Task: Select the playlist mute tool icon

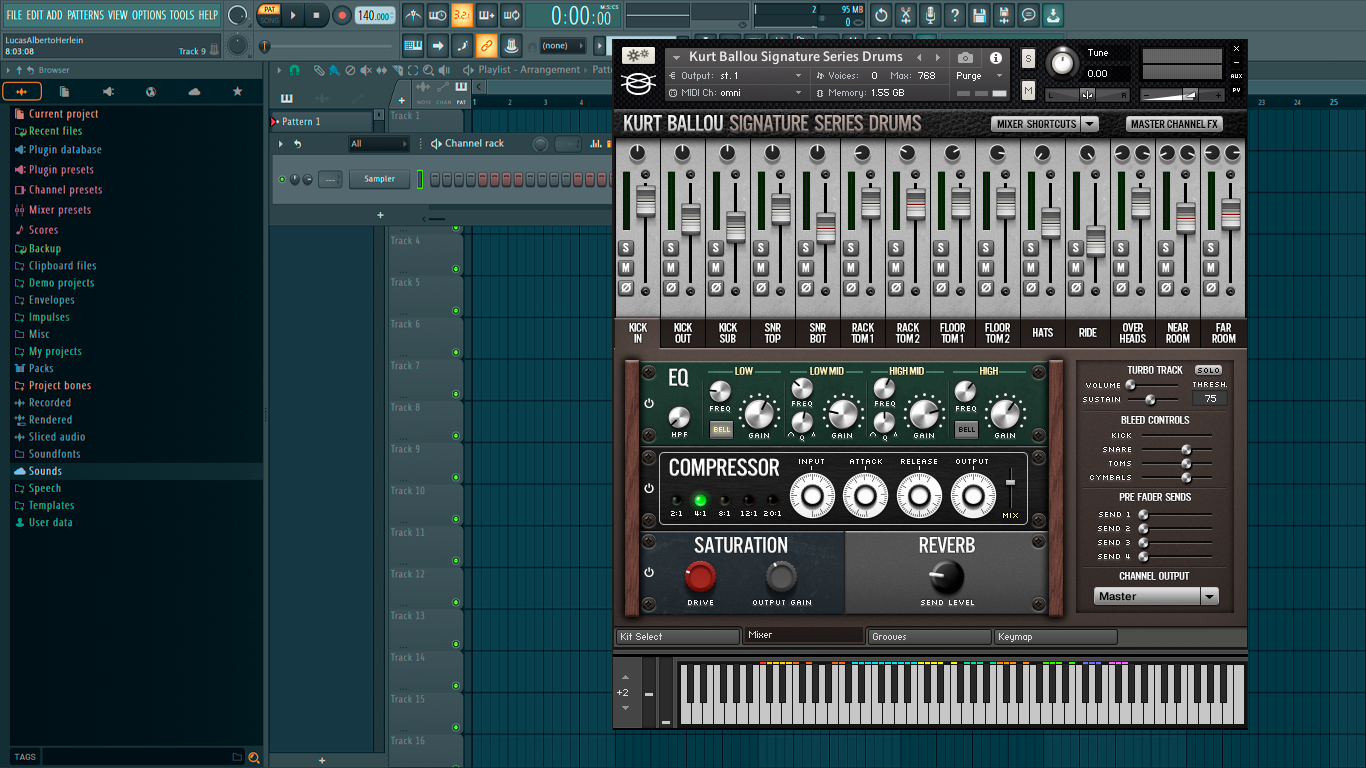Action: [x=365, y=70]
